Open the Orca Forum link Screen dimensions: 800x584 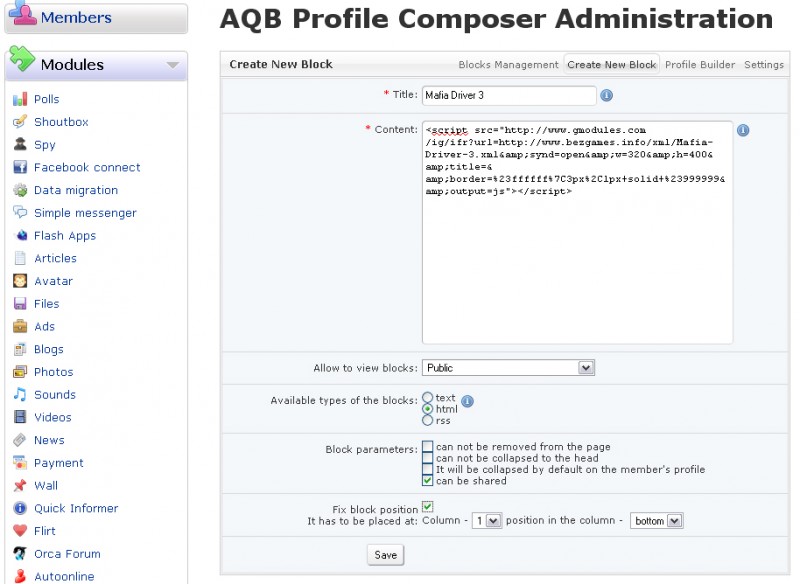point(67,554)
